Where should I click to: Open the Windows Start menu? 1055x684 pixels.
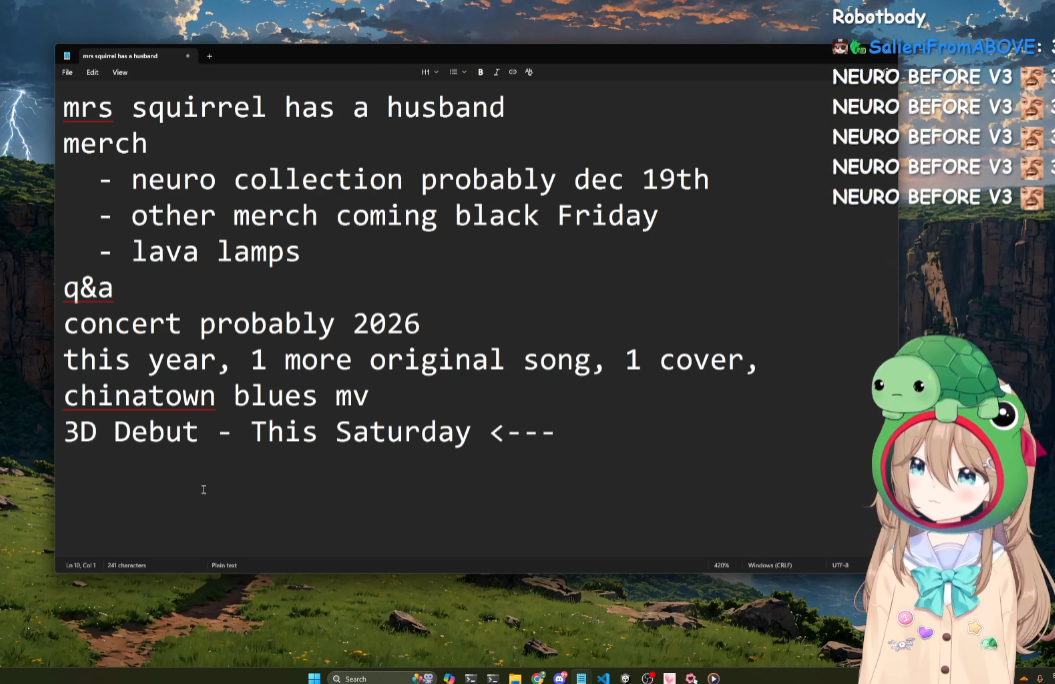[314, 678]
